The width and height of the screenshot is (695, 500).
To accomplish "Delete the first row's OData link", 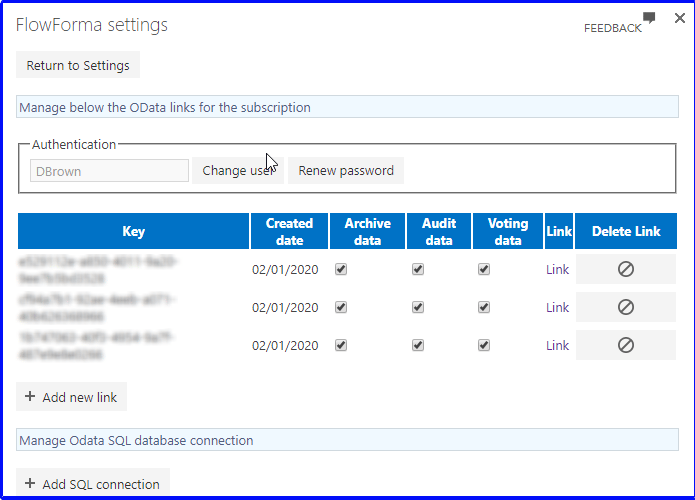I will click(626, 269).
